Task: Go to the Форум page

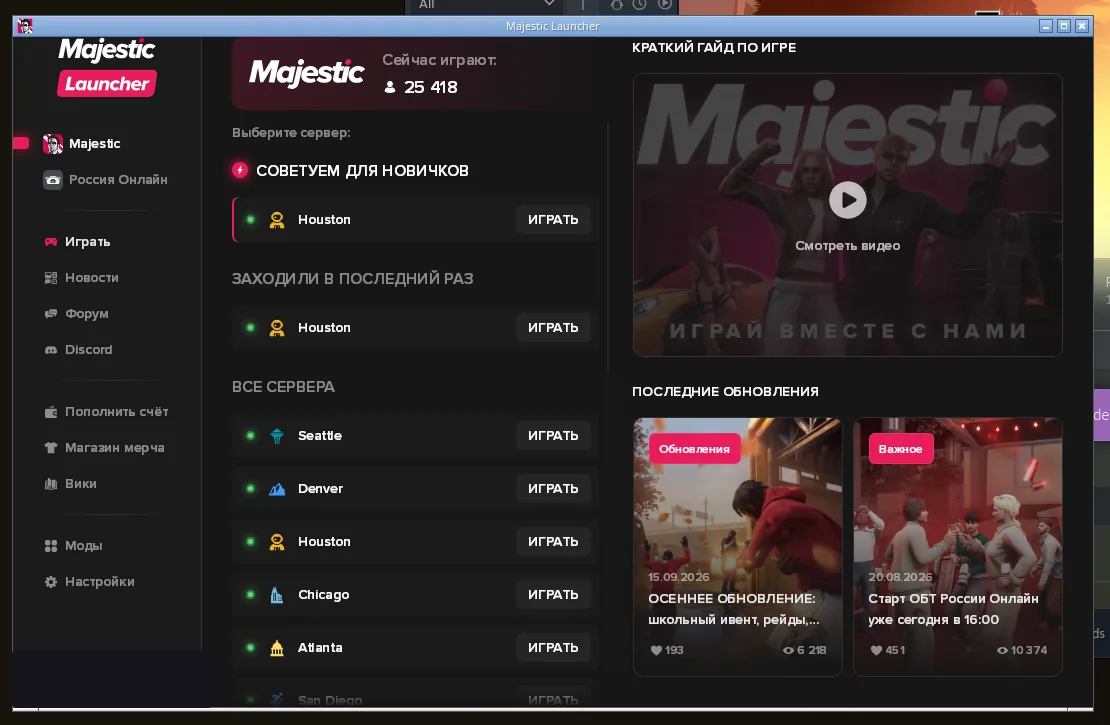Action: [86, 314]
